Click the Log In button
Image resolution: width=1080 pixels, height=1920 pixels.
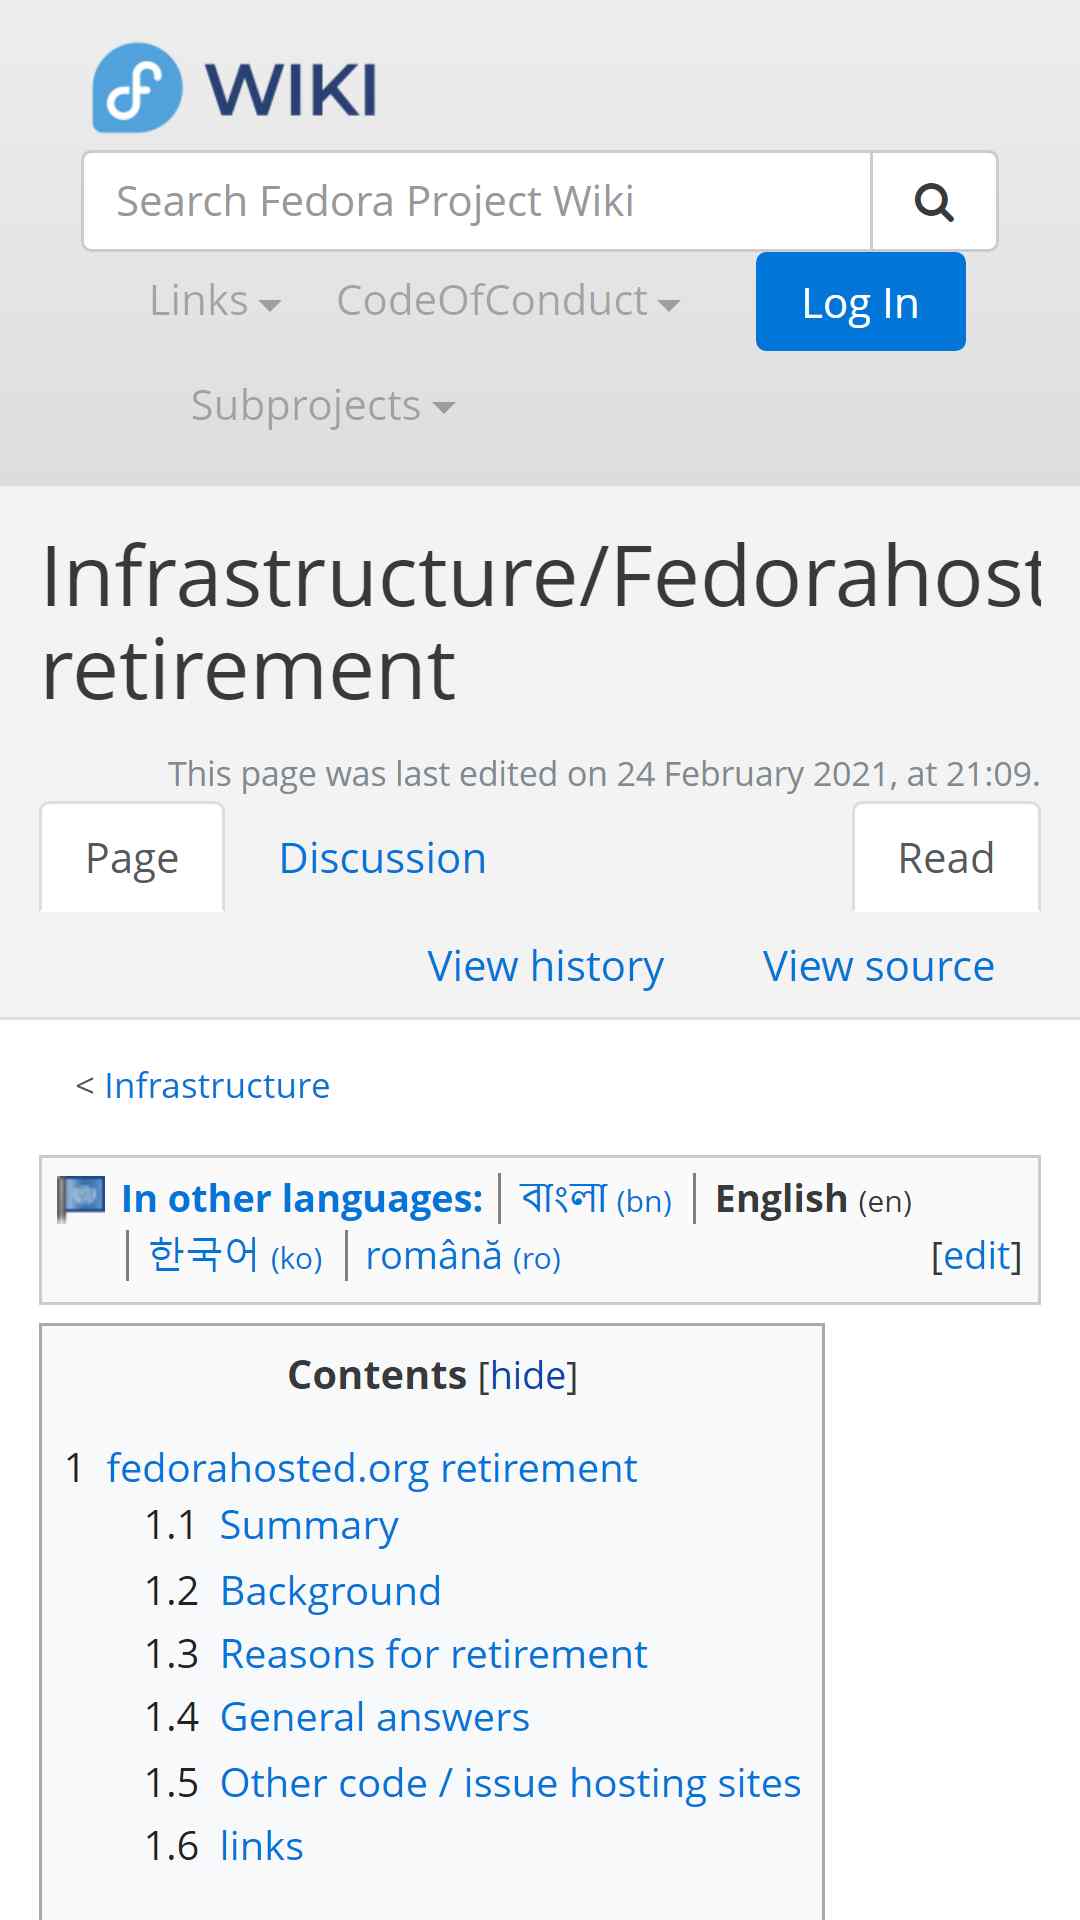[860, 301]
